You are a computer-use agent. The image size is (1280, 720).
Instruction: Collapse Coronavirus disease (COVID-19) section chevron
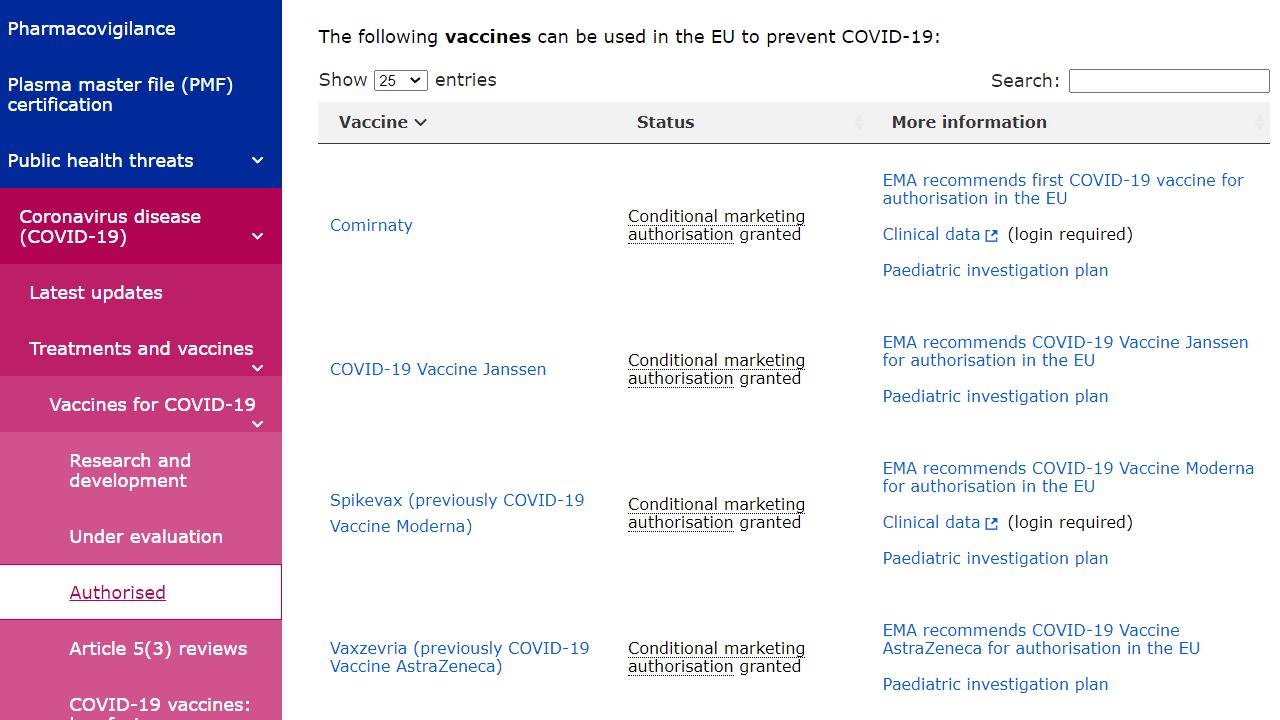[x=257, y=237]
